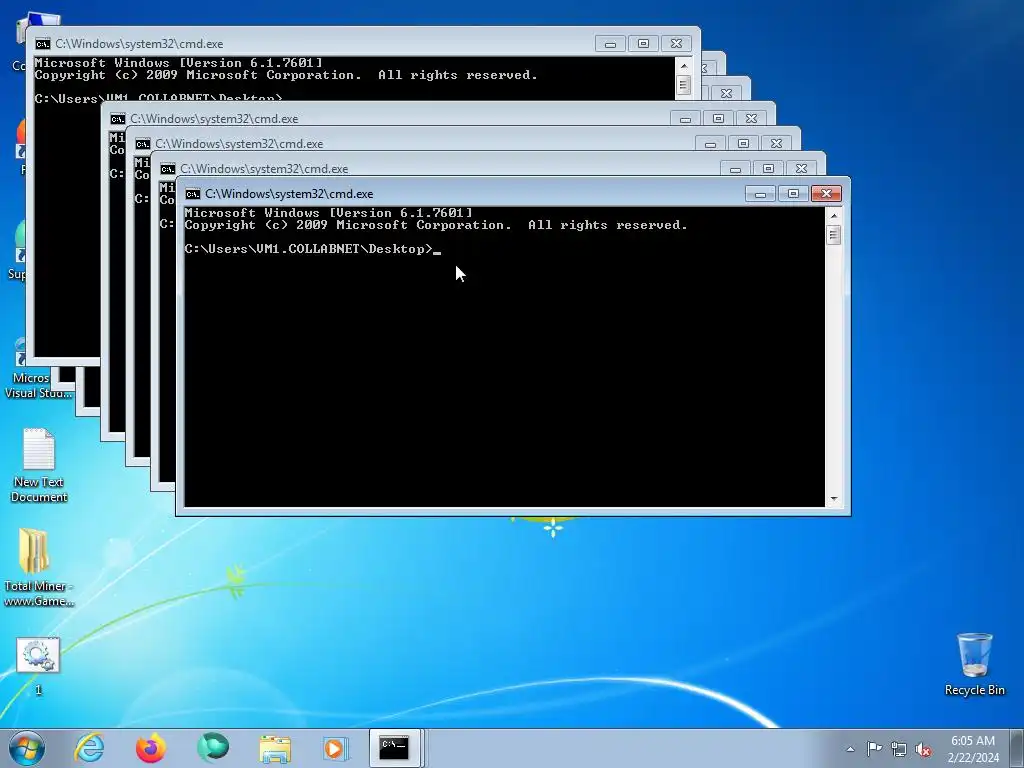This screenshot has width=1024, height=768.
Task: Click the muted volume speaker icon
Action: click(x=923, y=750)
